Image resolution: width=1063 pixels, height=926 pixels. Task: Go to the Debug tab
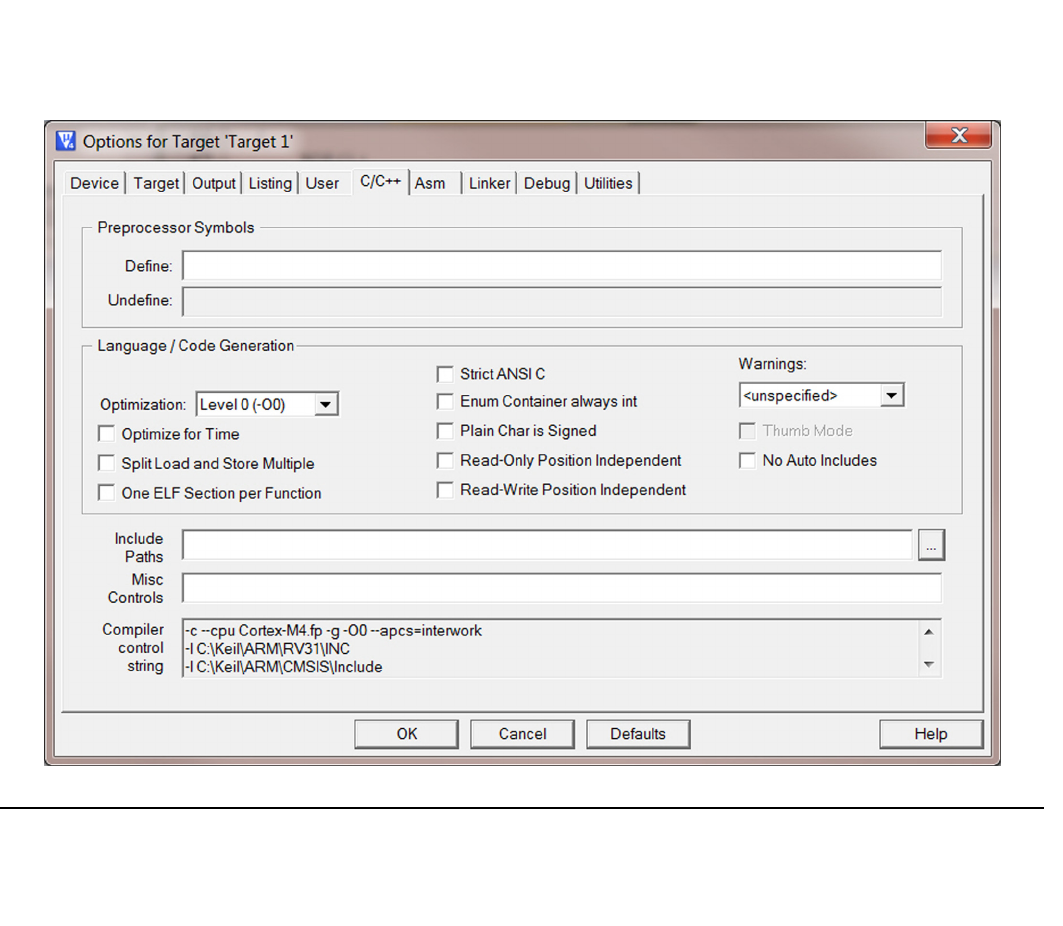coord(546,183)
